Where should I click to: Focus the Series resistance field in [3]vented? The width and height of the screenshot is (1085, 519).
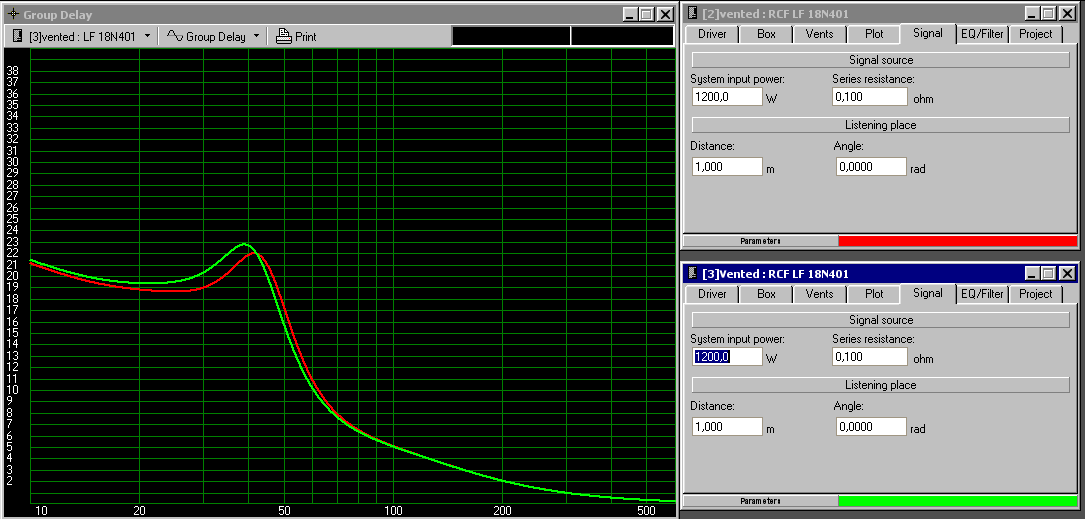click(x=870, y=357)
